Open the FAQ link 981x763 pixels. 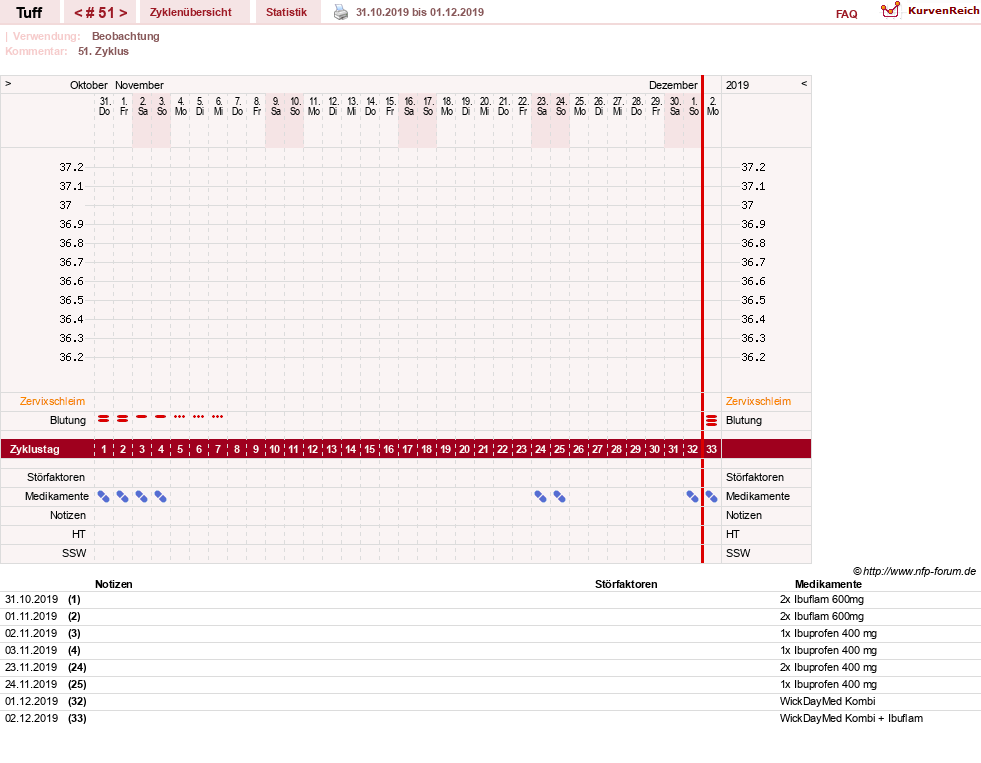click(846, 14)
